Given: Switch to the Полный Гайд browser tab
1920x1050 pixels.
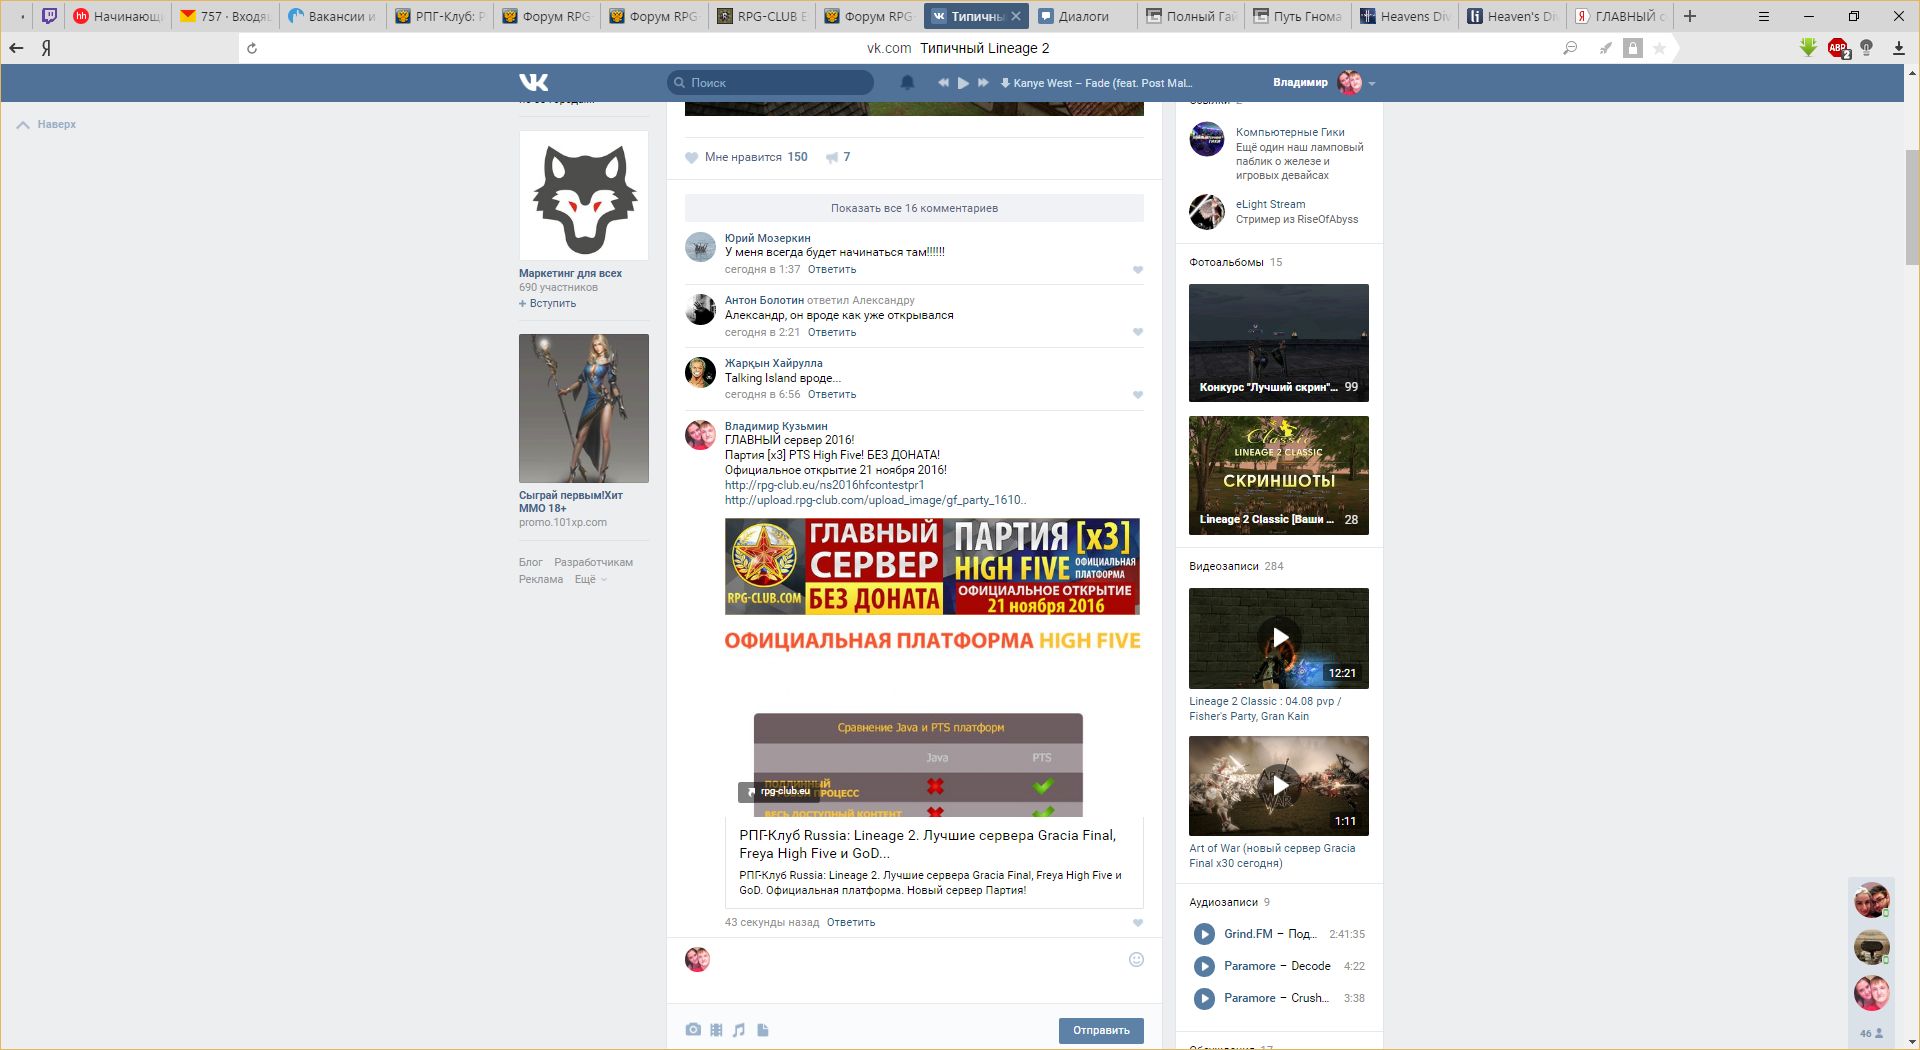Looking at the screenshot, I should tap(1191, 16).
